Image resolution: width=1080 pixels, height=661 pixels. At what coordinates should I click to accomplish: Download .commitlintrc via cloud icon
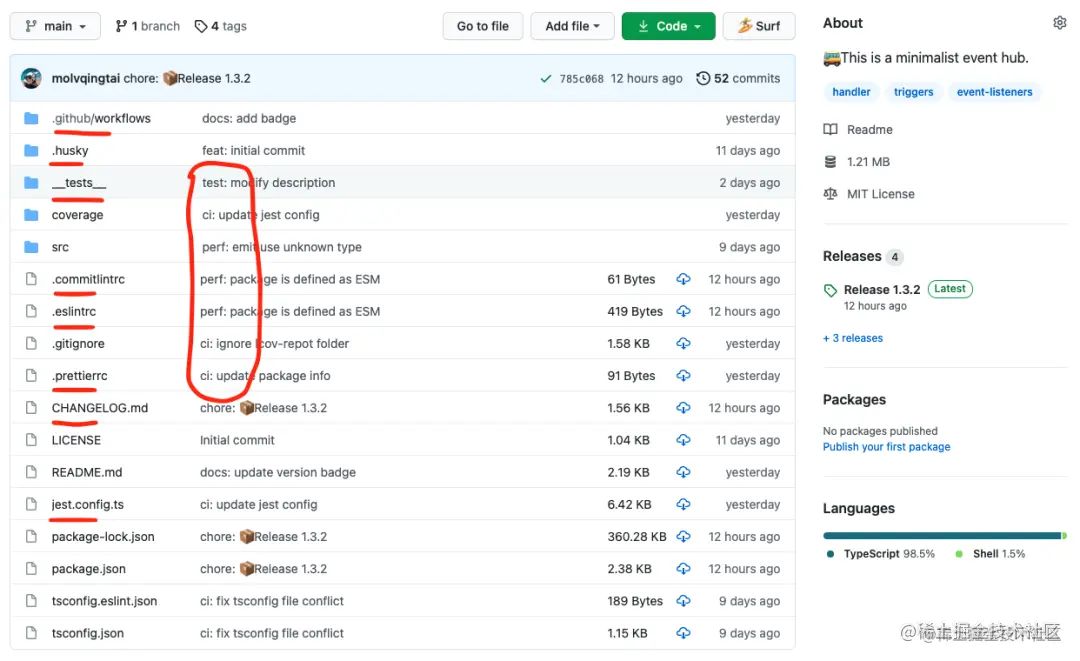[683, 279]
